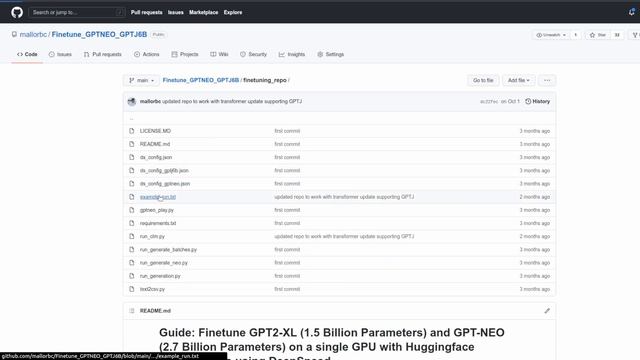The width and height of the screenshot is (640, 360).
Task: Click the file icon beside gptneo_play.py
Action: 131,210
